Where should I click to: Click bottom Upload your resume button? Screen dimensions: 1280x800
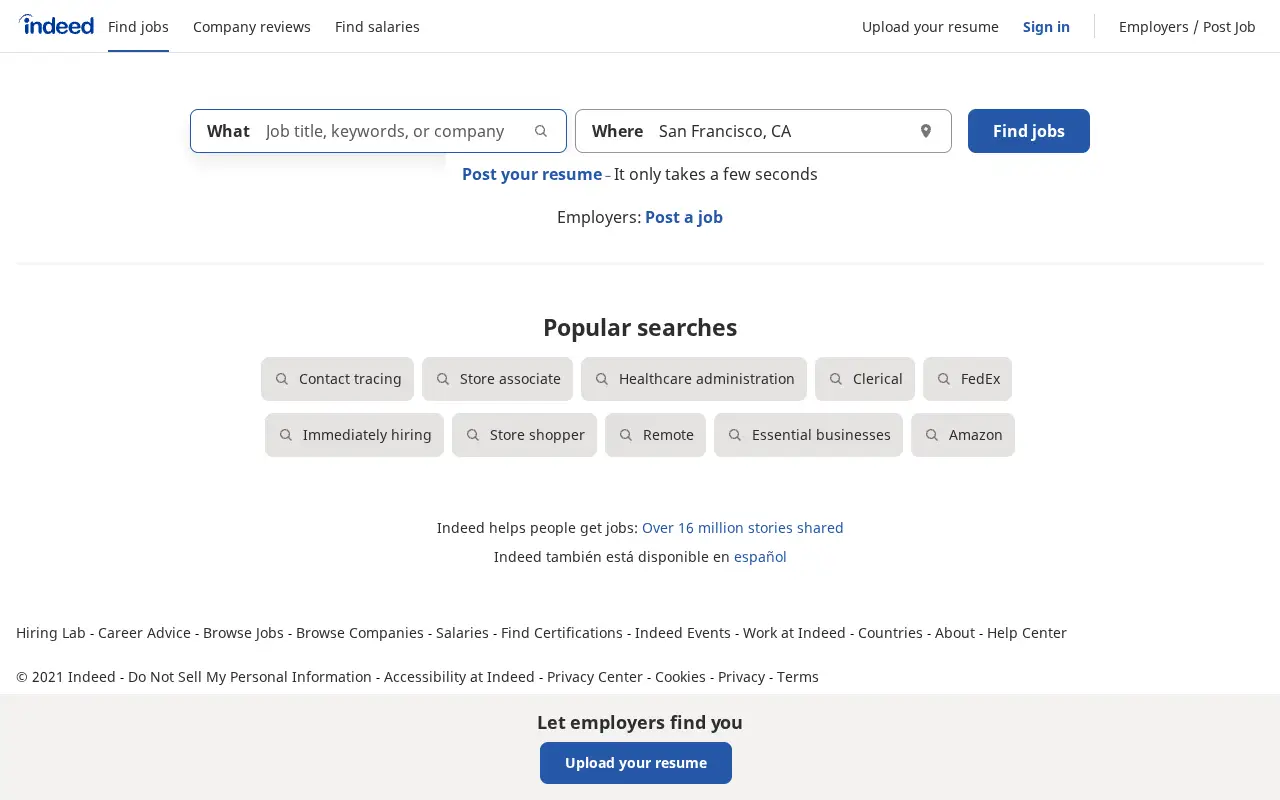(x=636, y=763)
